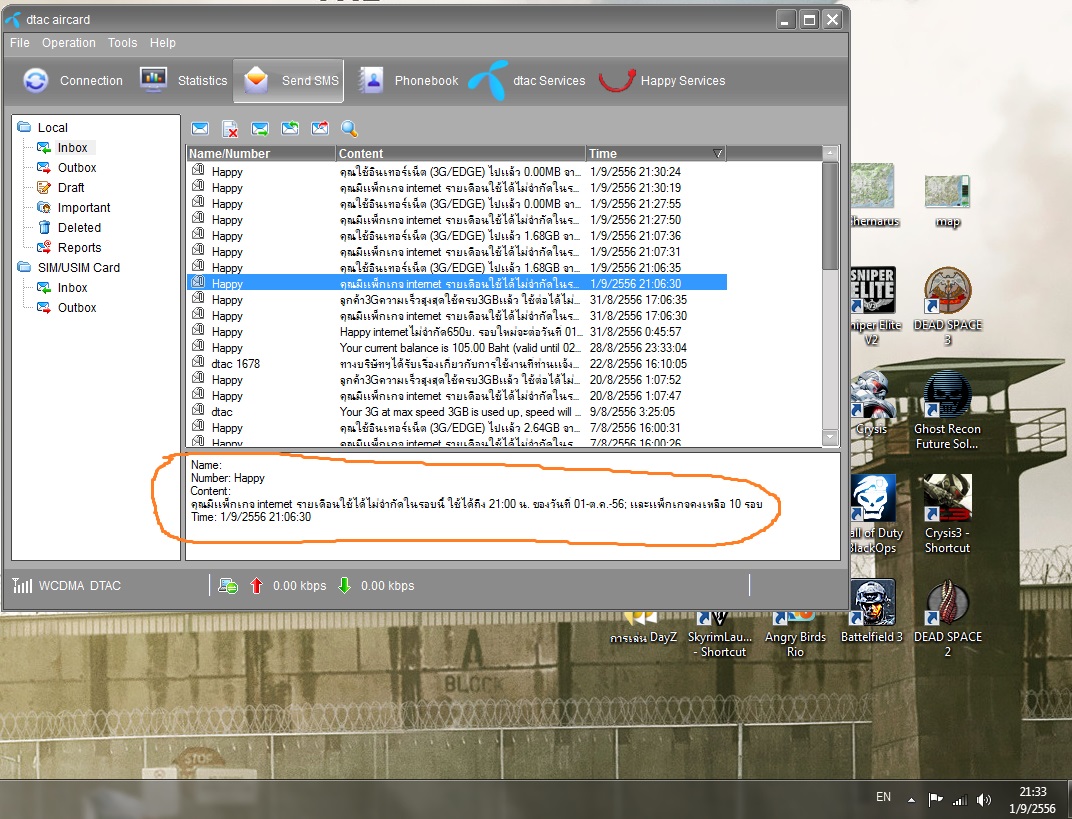Image resolution: width=1072 pixels, height=819 pixels.
Task: Sort messages by Name/Number column header
Action: (x=261, y=153)
